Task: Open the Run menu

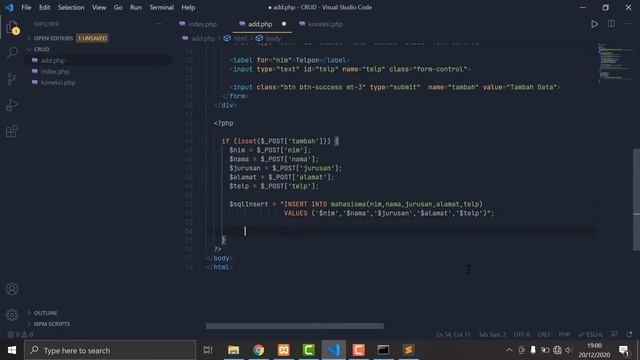Action: 136,7
